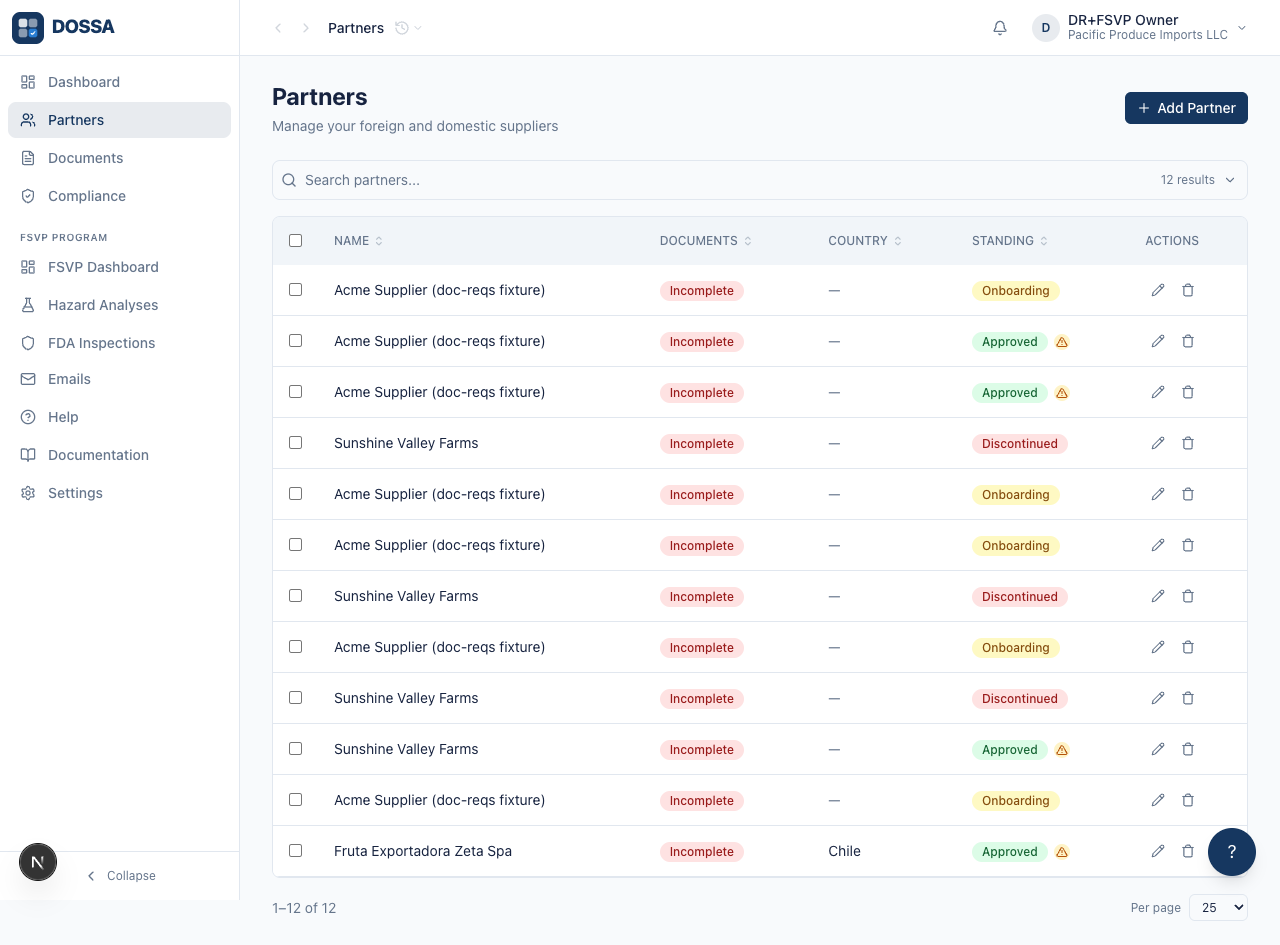Sort table by the DOCUMENTS column
The image size is (1280, 945).
[706, 241]
